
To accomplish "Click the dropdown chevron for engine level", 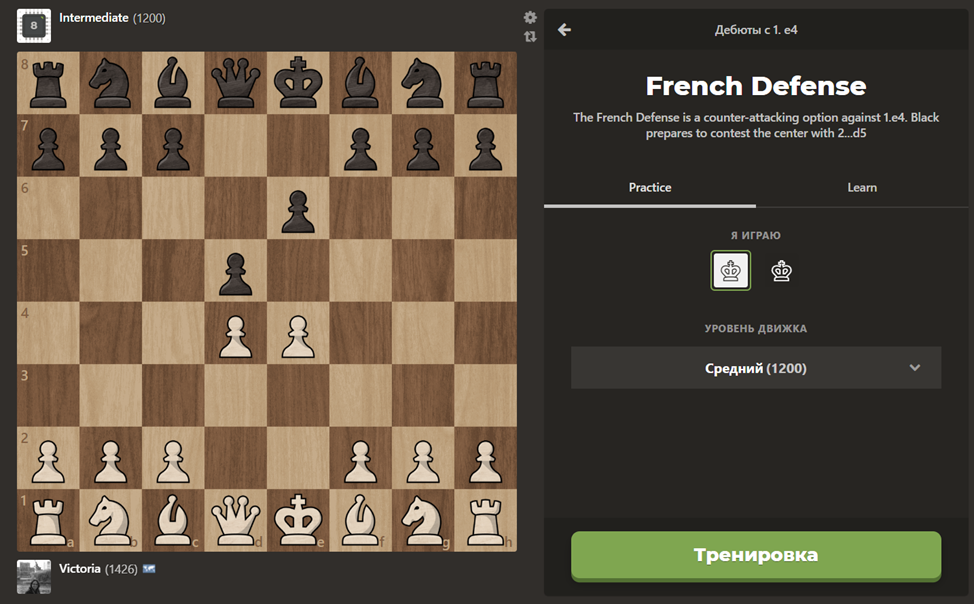I will tap(915, 367).
